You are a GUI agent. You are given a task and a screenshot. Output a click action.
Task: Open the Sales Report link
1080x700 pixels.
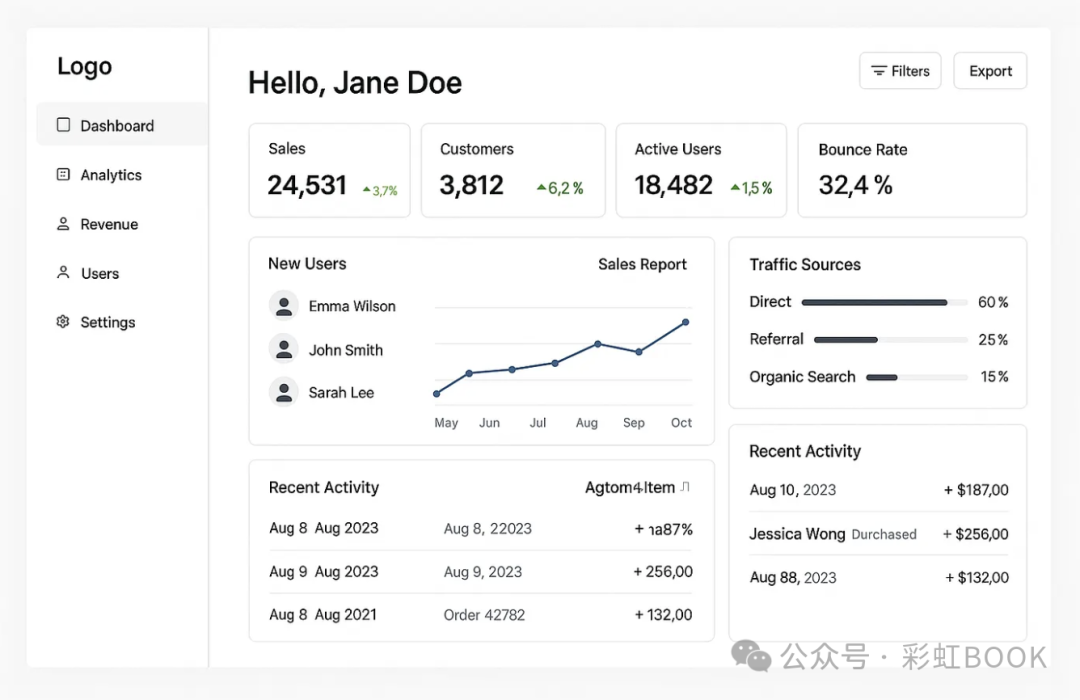pyautogui.click(x=642, y=264)
